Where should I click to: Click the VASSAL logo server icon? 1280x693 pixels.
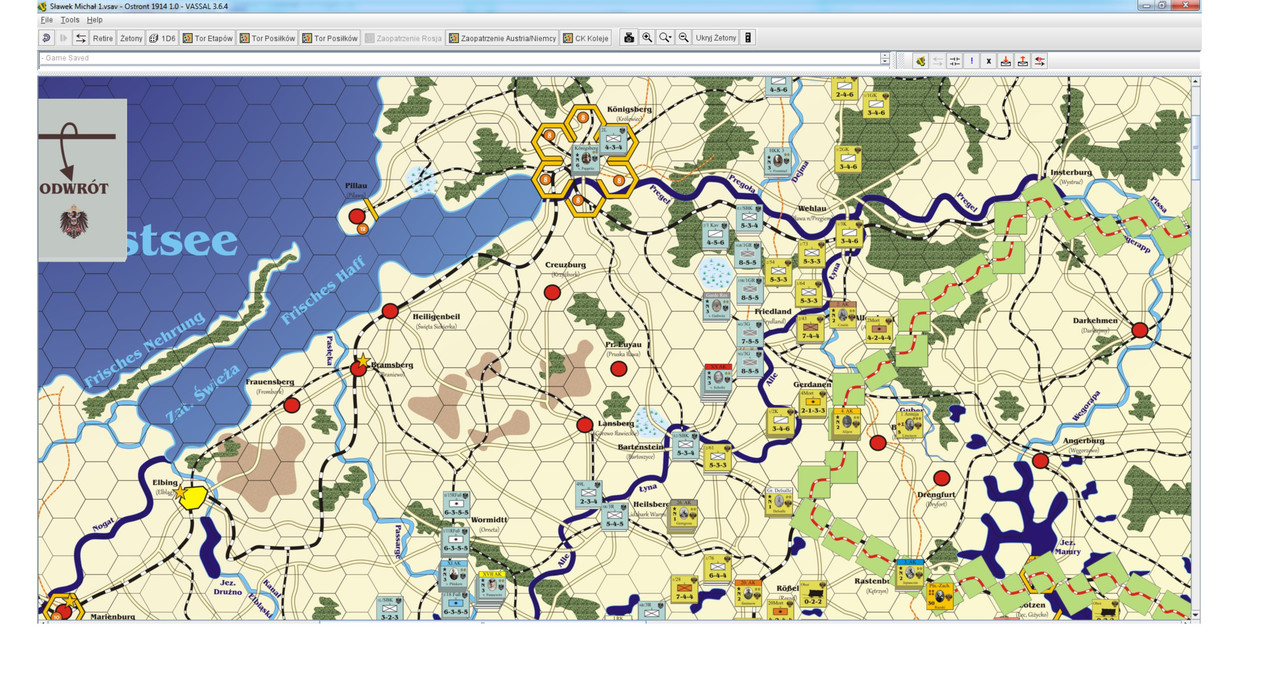coord(920,61)
